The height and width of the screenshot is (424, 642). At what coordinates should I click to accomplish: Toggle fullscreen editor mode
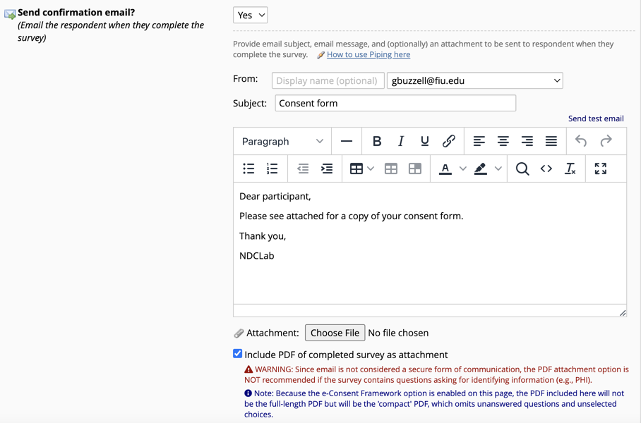(x=601, y=169)
